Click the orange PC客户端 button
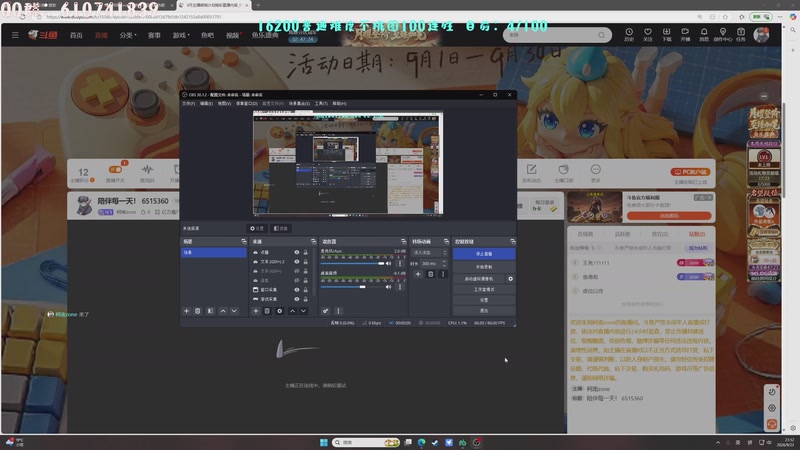The height and width of the screenshot is (450, 800). 690,172
